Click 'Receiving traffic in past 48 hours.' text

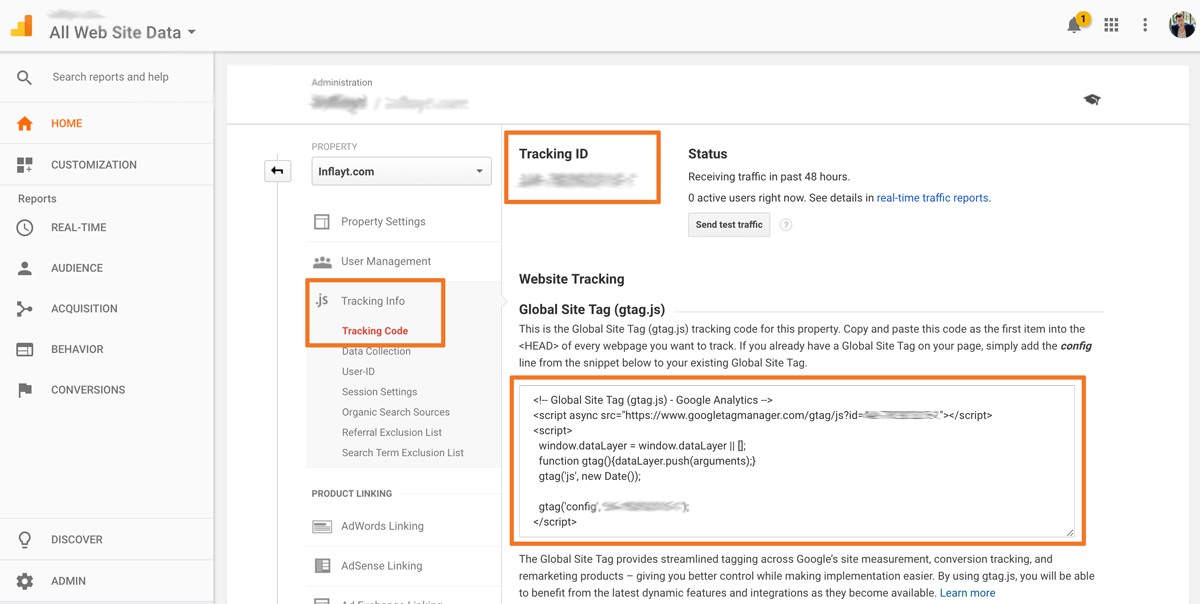point(769,177)
